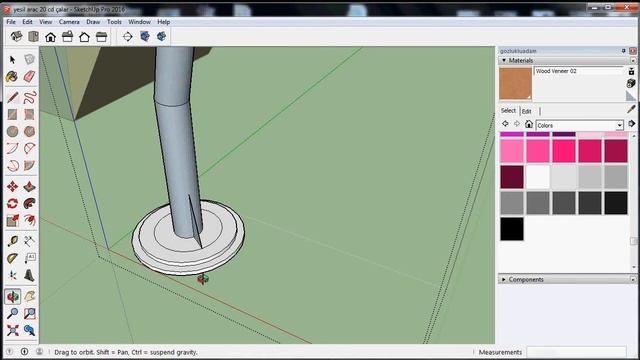Switch to the materials Select tab
The height and width of the screenshot is (360, 640).
tap(508, 111)
